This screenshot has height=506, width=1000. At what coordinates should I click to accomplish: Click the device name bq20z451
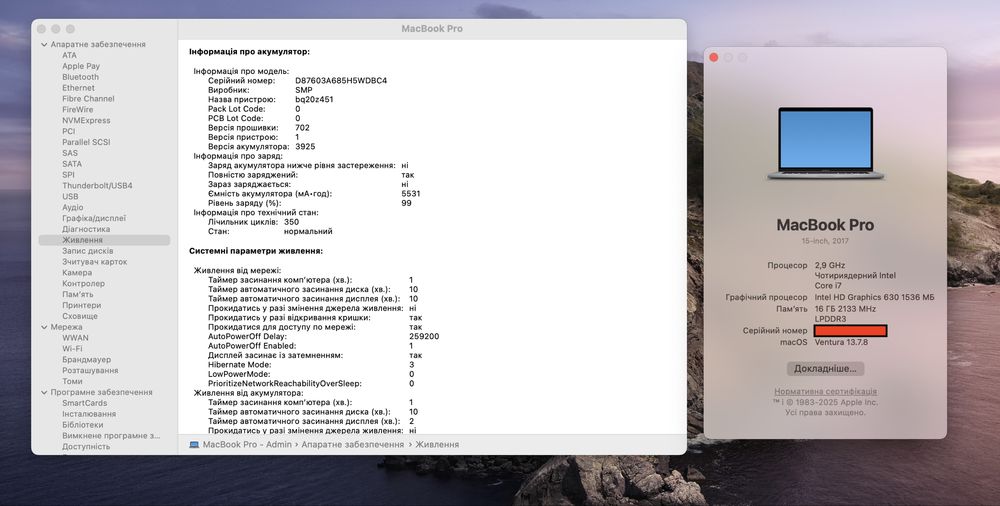point(314,100)
